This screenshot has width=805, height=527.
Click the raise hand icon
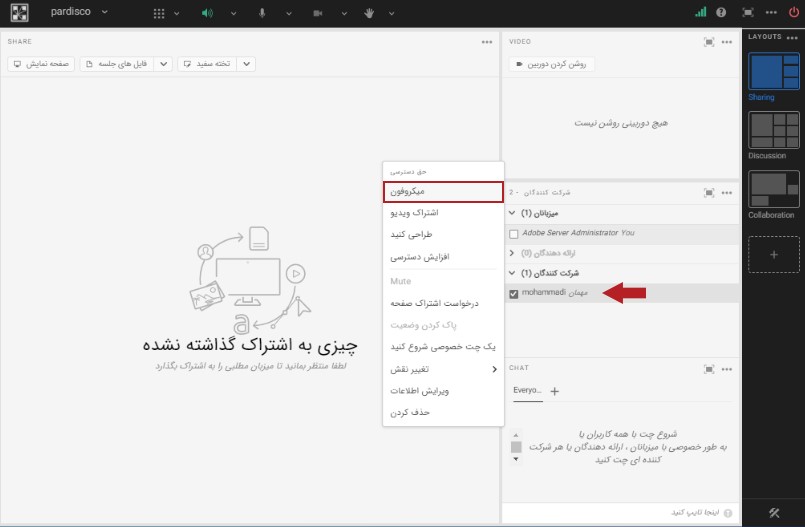(369, 13)
